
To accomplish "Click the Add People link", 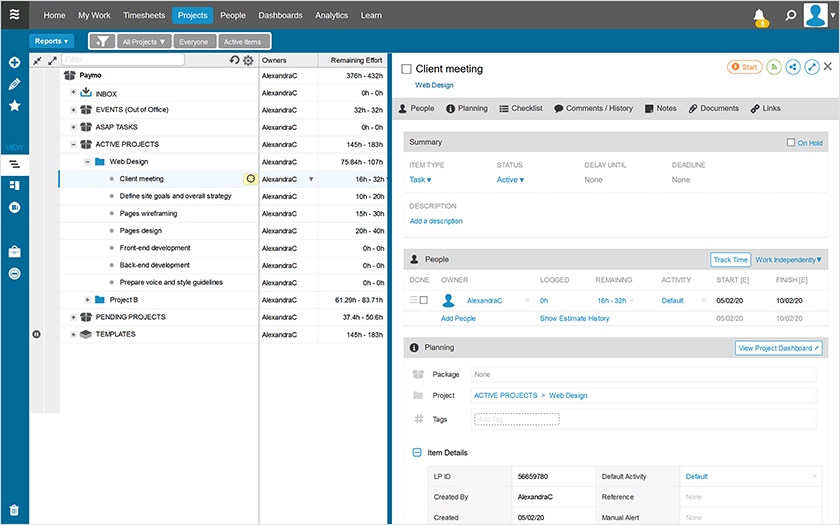I will point(458,318).
